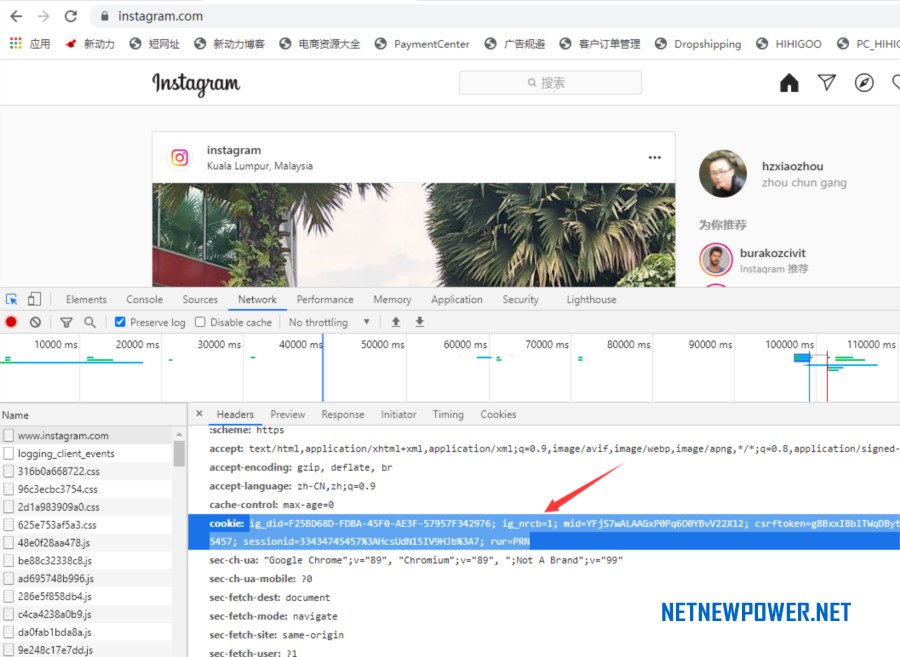The height and width of the screenshot is (657, 900).
Task: Switch to the Elements tab
Action: [86, 300]
